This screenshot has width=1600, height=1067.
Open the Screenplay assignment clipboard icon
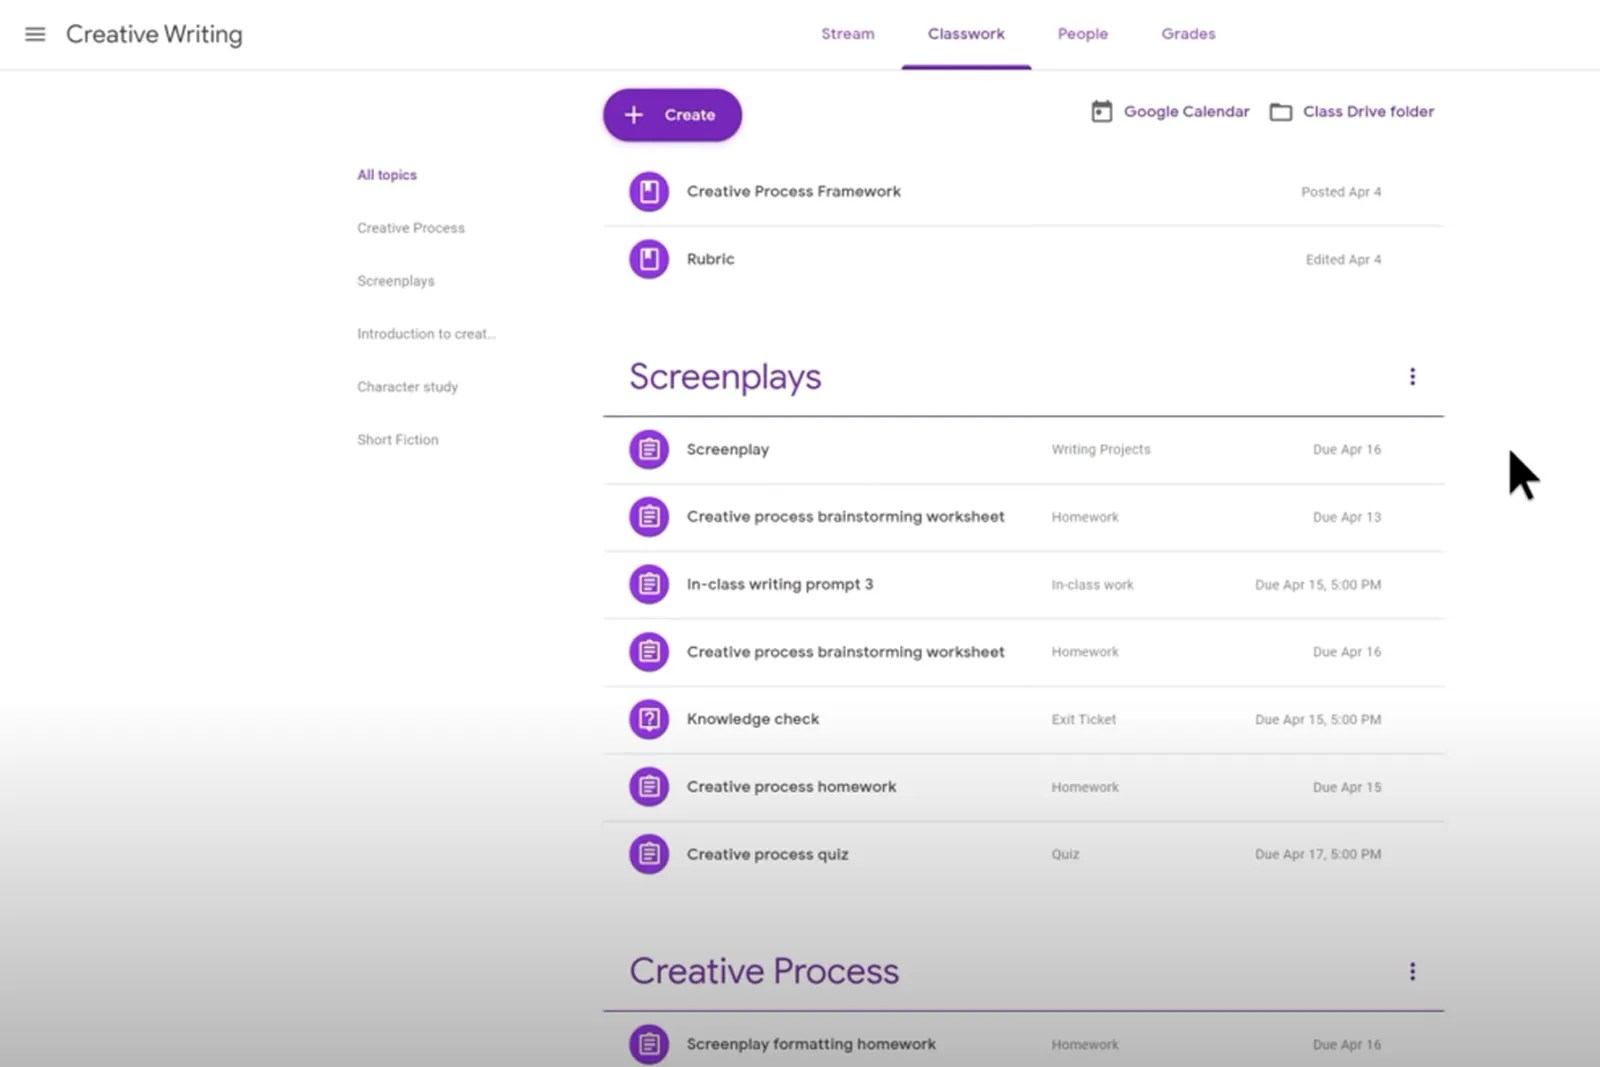[x=649, y=449]
